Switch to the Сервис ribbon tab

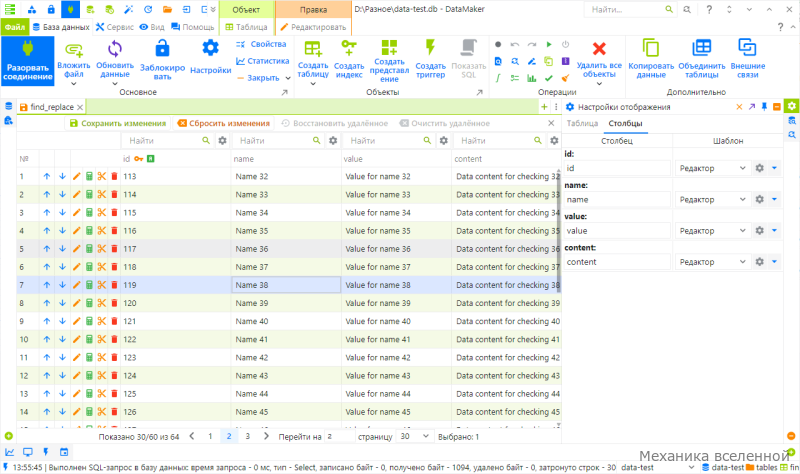coord(115,27)
